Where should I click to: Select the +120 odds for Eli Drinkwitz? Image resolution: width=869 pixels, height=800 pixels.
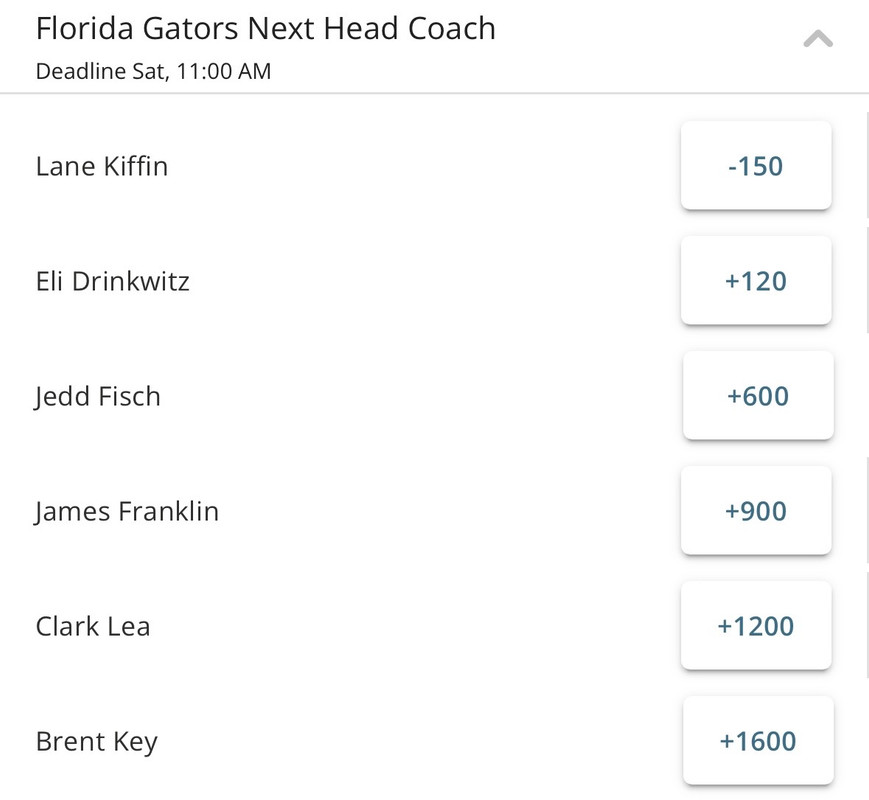point(756,281)
